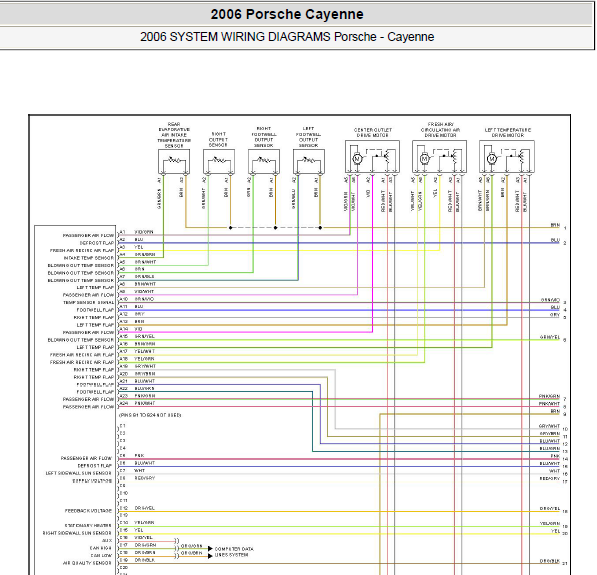
Task: Click the Right Footwell Output Sensor symbol
Action: (x=264, y=162)
